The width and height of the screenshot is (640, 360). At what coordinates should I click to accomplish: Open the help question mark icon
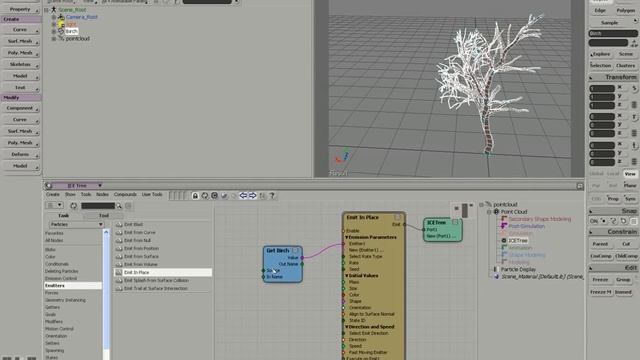point(272,196)
